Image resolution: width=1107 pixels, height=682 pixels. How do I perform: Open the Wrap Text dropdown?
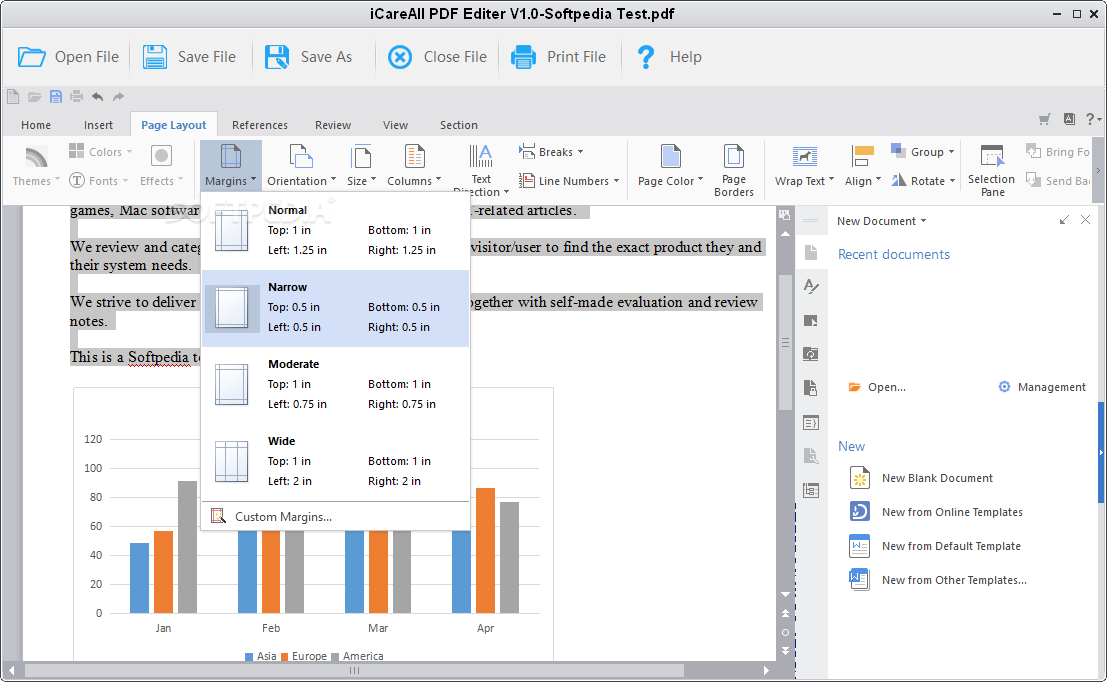[804, 181]
